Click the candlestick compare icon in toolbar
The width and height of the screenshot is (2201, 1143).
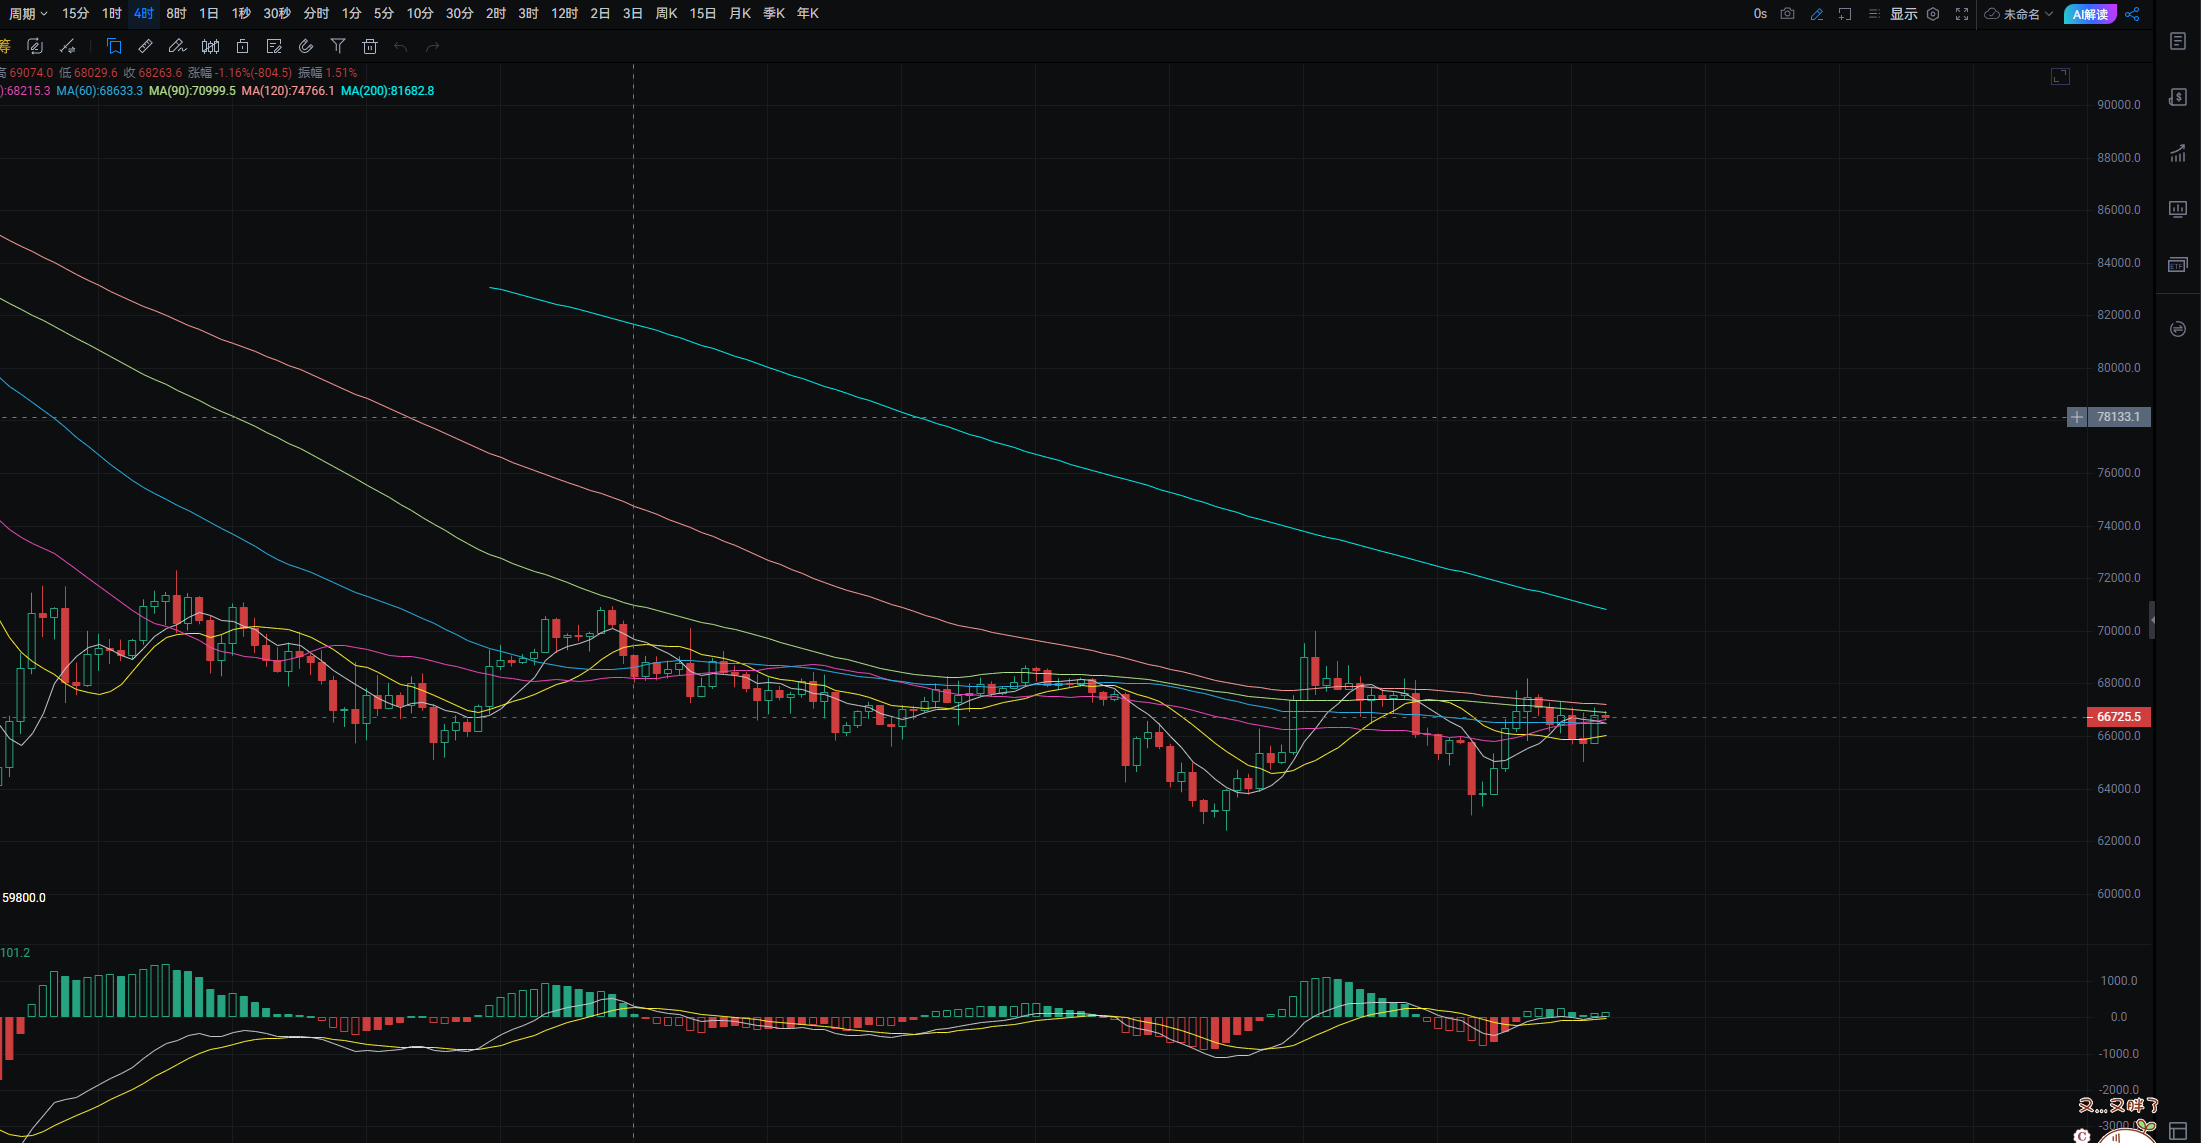210,46
